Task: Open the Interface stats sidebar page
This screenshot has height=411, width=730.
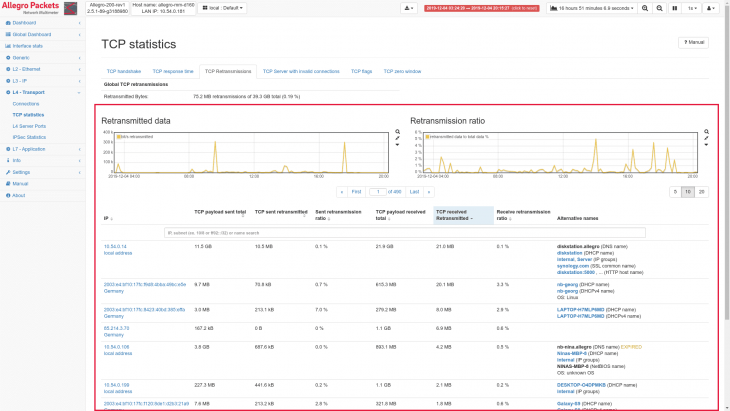Action: [27, 46]
